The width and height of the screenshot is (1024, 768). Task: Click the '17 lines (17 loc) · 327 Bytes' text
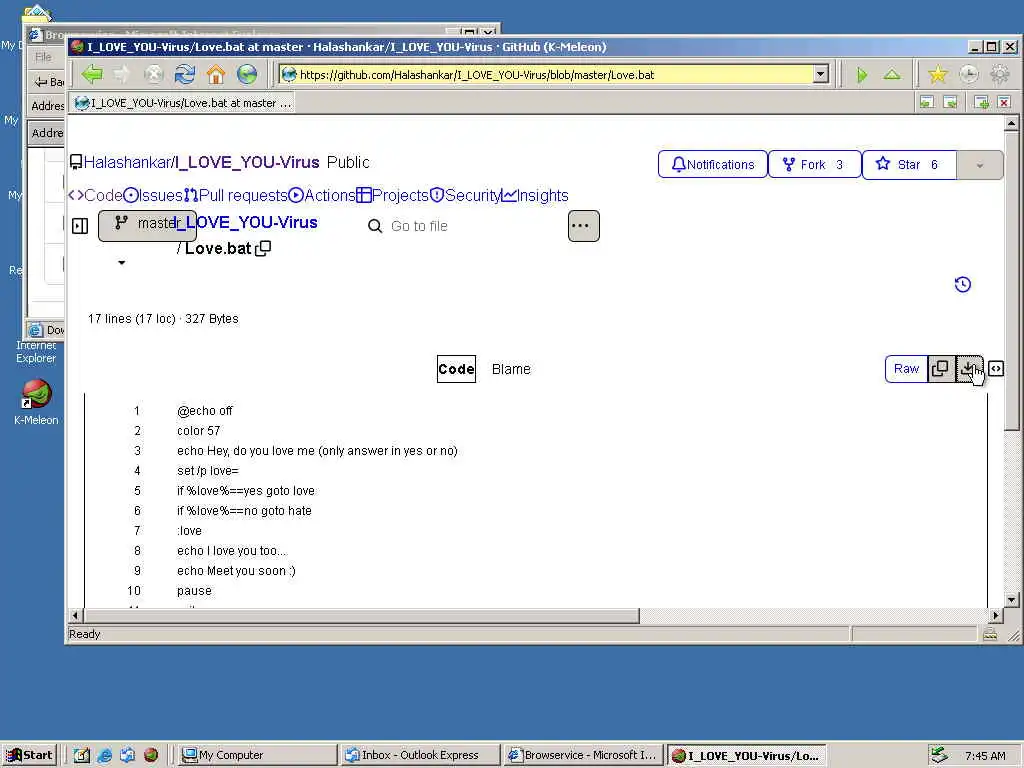click(x=163, y=319)
